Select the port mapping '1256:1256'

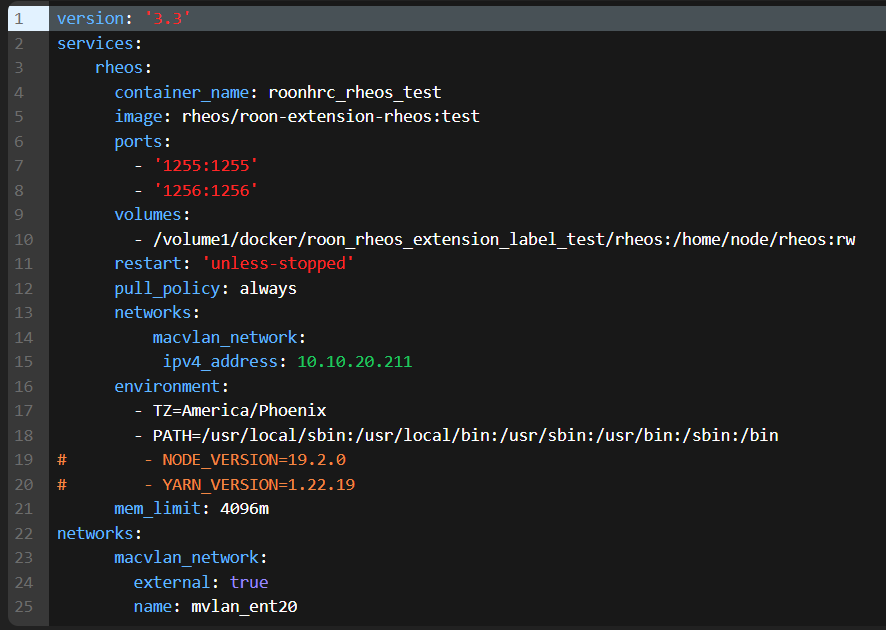(x=206, y=191)
